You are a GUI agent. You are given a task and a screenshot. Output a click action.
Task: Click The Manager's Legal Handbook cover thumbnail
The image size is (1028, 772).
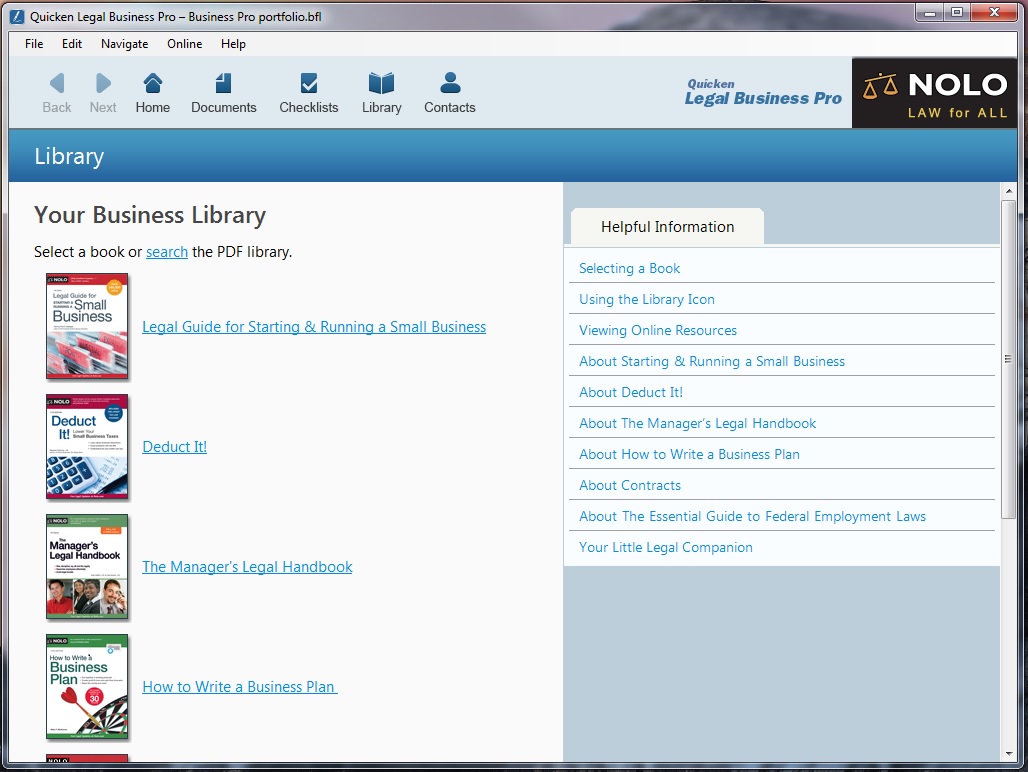[87, 566]
